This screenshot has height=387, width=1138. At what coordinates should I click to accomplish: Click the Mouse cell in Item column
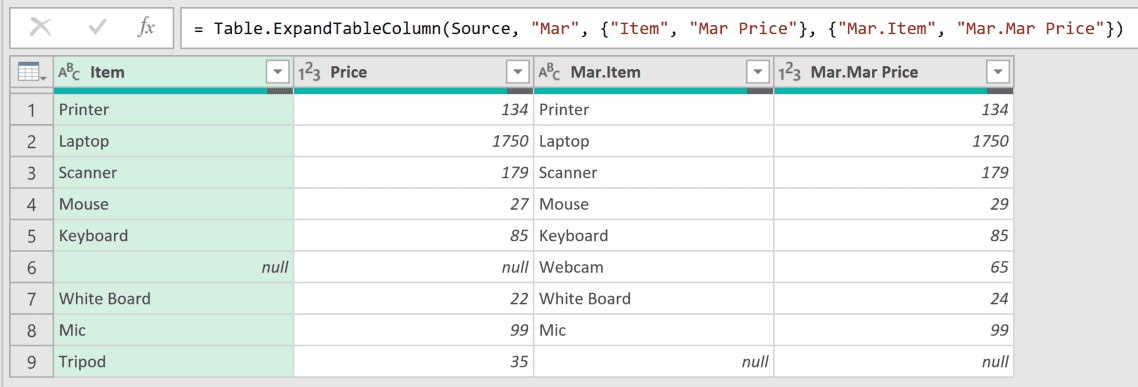tap(173, 205)
